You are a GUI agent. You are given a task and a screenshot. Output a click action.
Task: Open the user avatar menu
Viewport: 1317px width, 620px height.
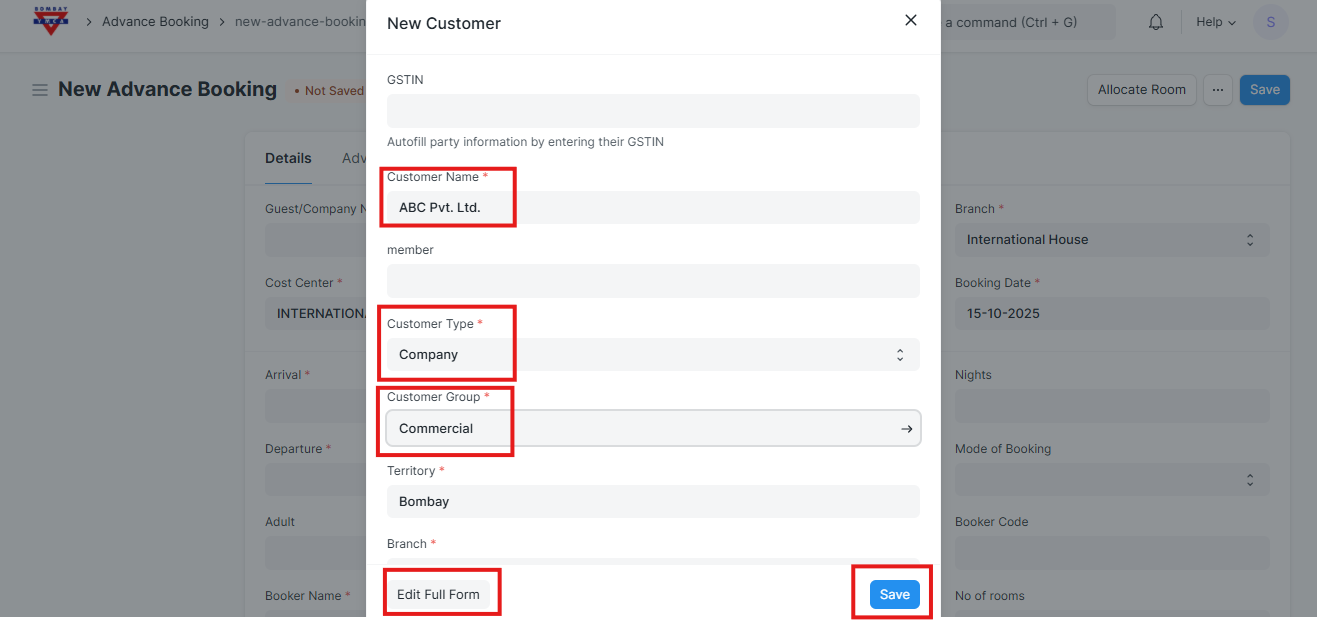1270,22
